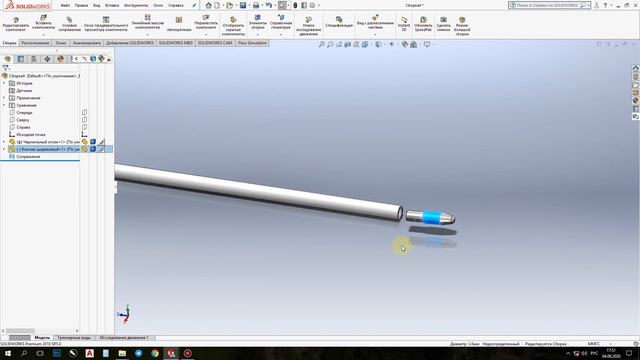The height and width of the screenshot is (360, 640).
Task: Click the Smart Fasteners (Автокрепежи) icon
Action: pyautogui.click(x=179, y=20)
